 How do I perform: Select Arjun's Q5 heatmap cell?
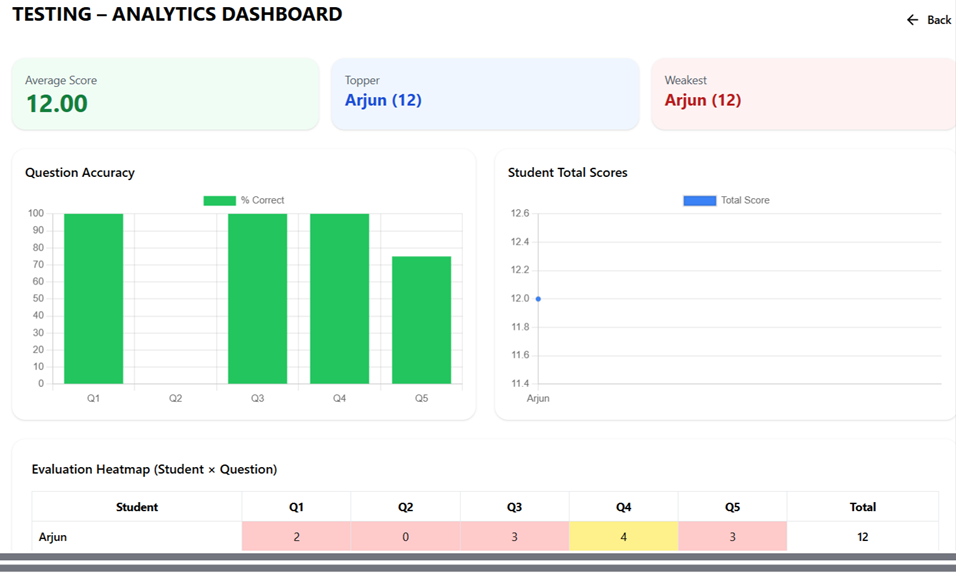click(x=732, y=537)
